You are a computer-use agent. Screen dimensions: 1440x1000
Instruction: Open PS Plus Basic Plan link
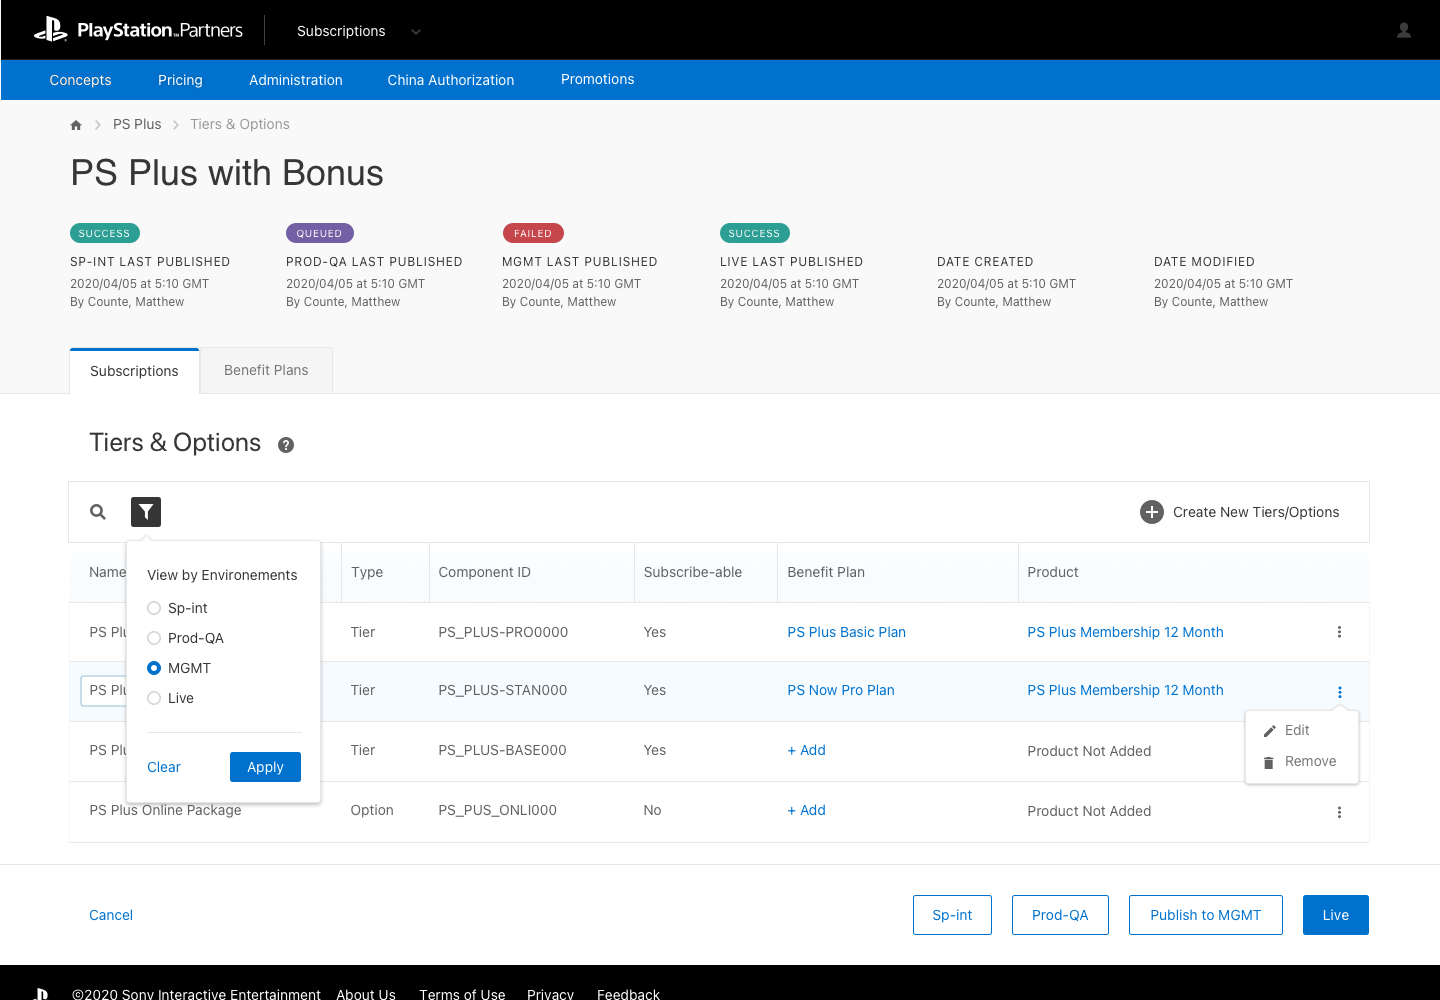[847, 632]
